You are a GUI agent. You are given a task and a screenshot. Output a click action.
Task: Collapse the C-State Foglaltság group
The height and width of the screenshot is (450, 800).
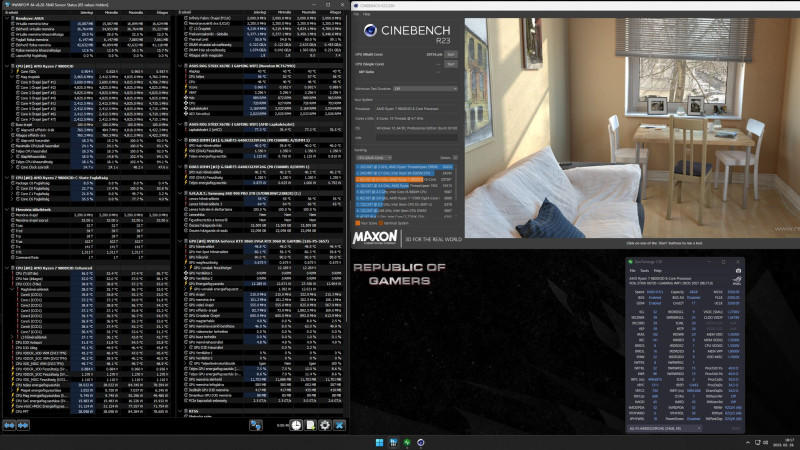(7, 178)
